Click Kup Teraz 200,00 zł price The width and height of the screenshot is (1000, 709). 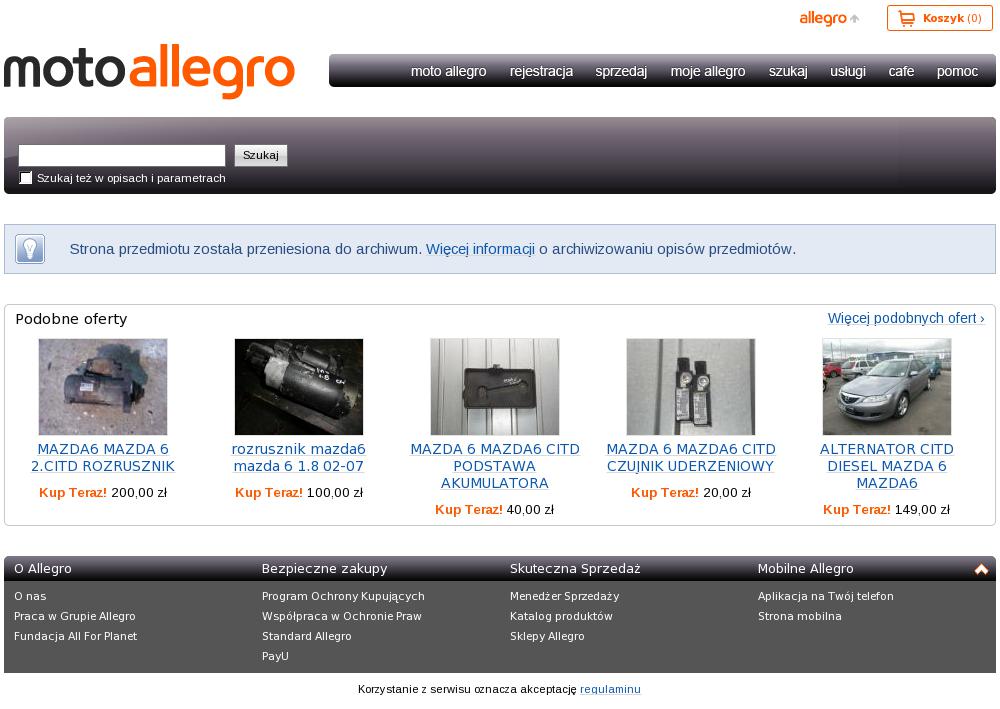point(103,493)
